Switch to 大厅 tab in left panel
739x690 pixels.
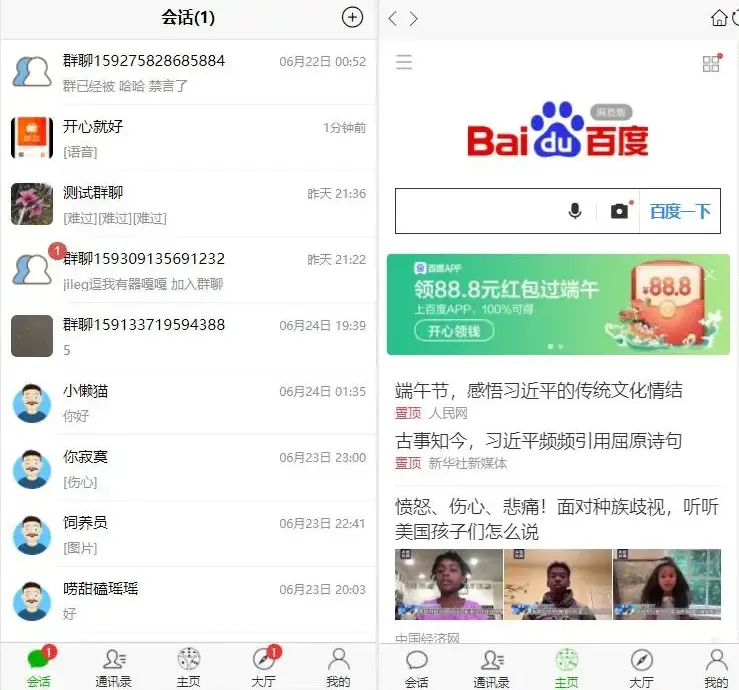264,666
